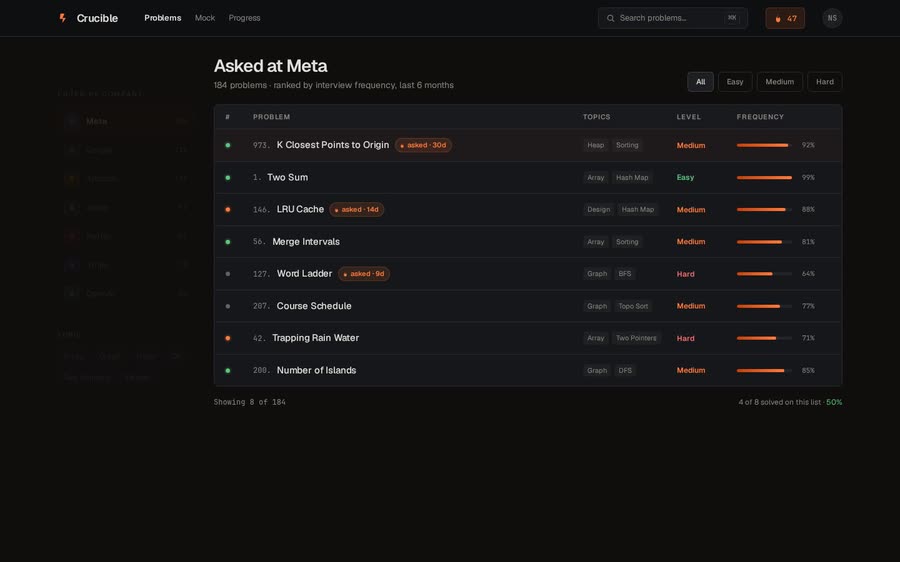Image resolution: width=900 pixels, height=562 pixels.
Task: Select Meta in the company sidebar
Action: pos(125,121)
